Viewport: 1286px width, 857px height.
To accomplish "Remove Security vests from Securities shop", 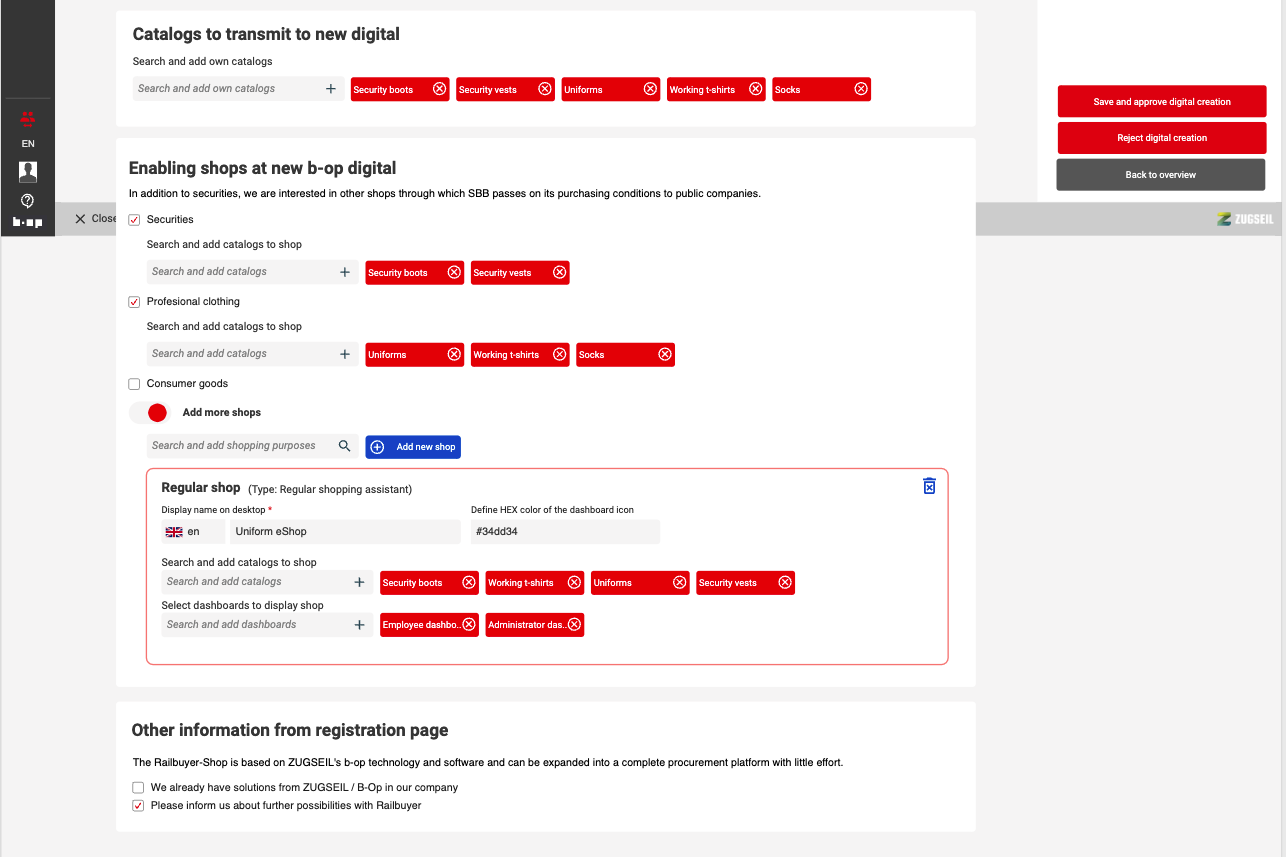I will [x=560, y=272].
